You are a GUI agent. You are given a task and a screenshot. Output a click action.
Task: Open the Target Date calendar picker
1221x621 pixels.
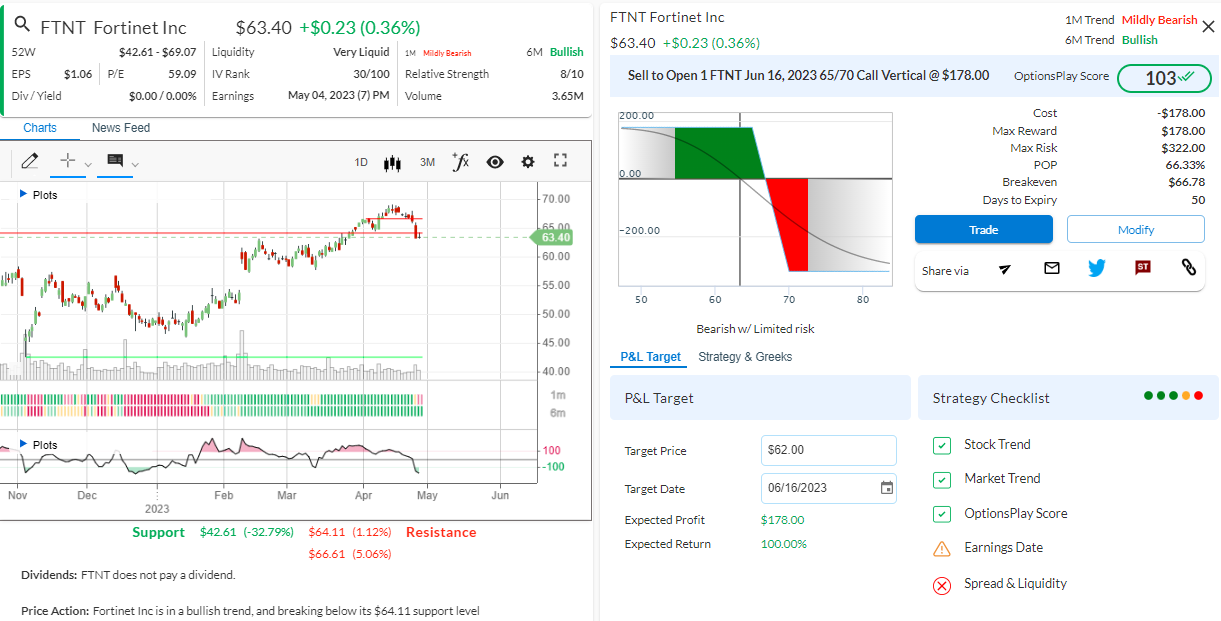886,488
